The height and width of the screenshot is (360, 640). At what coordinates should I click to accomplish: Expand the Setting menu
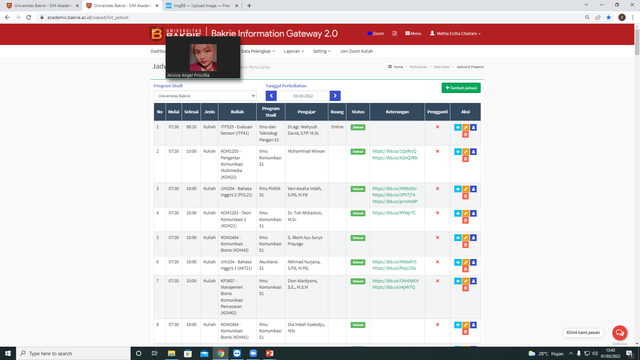[322, 51]
